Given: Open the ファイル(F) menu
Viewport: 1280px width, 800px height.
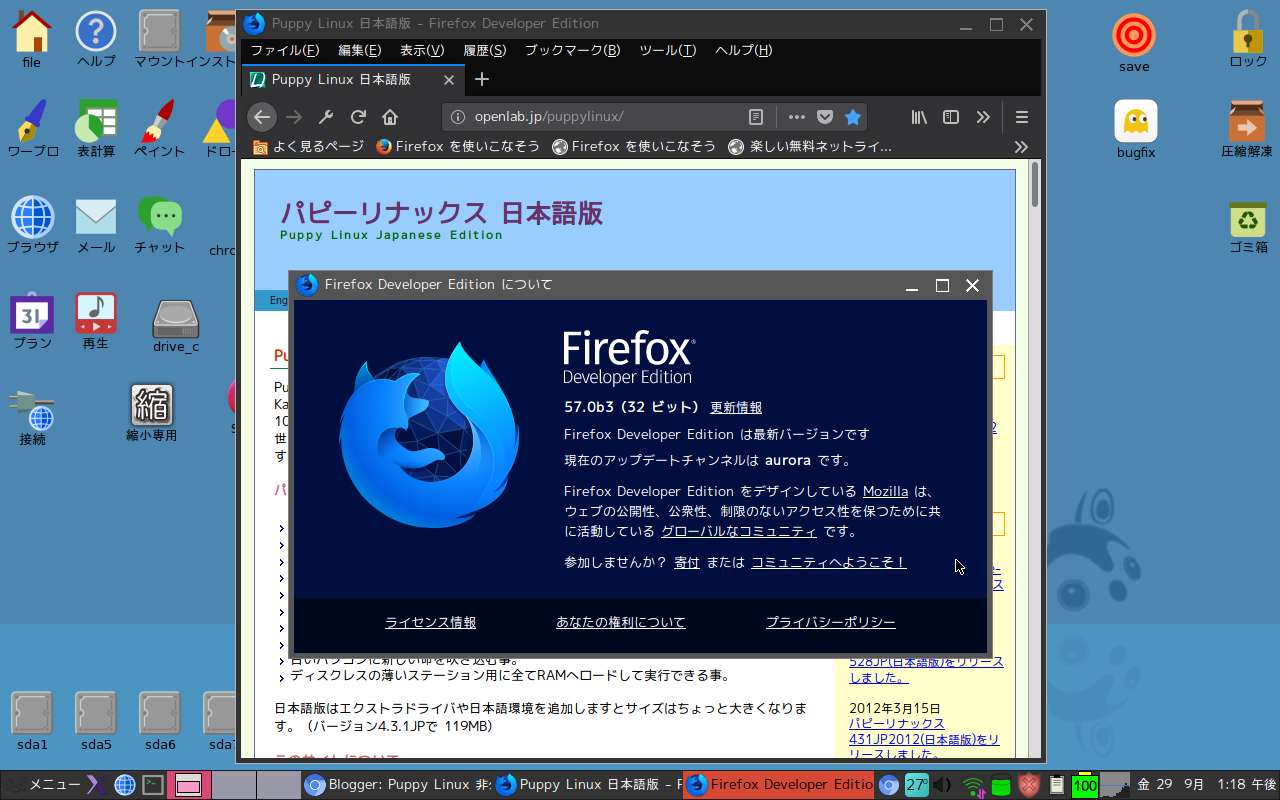Looking at the screenshot, I should click(x=285, y=50).
